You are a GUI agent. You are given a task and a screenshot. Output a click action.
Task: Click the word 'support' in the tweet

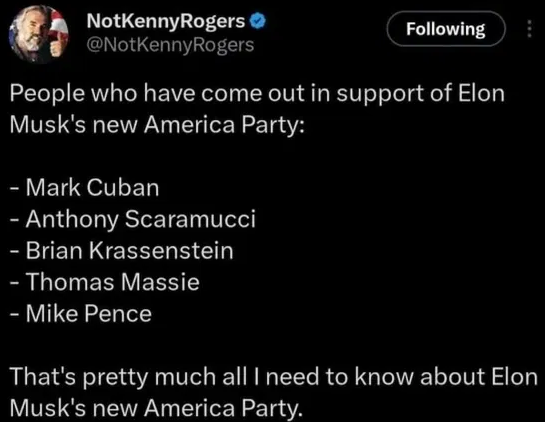(x=380, y=95)
